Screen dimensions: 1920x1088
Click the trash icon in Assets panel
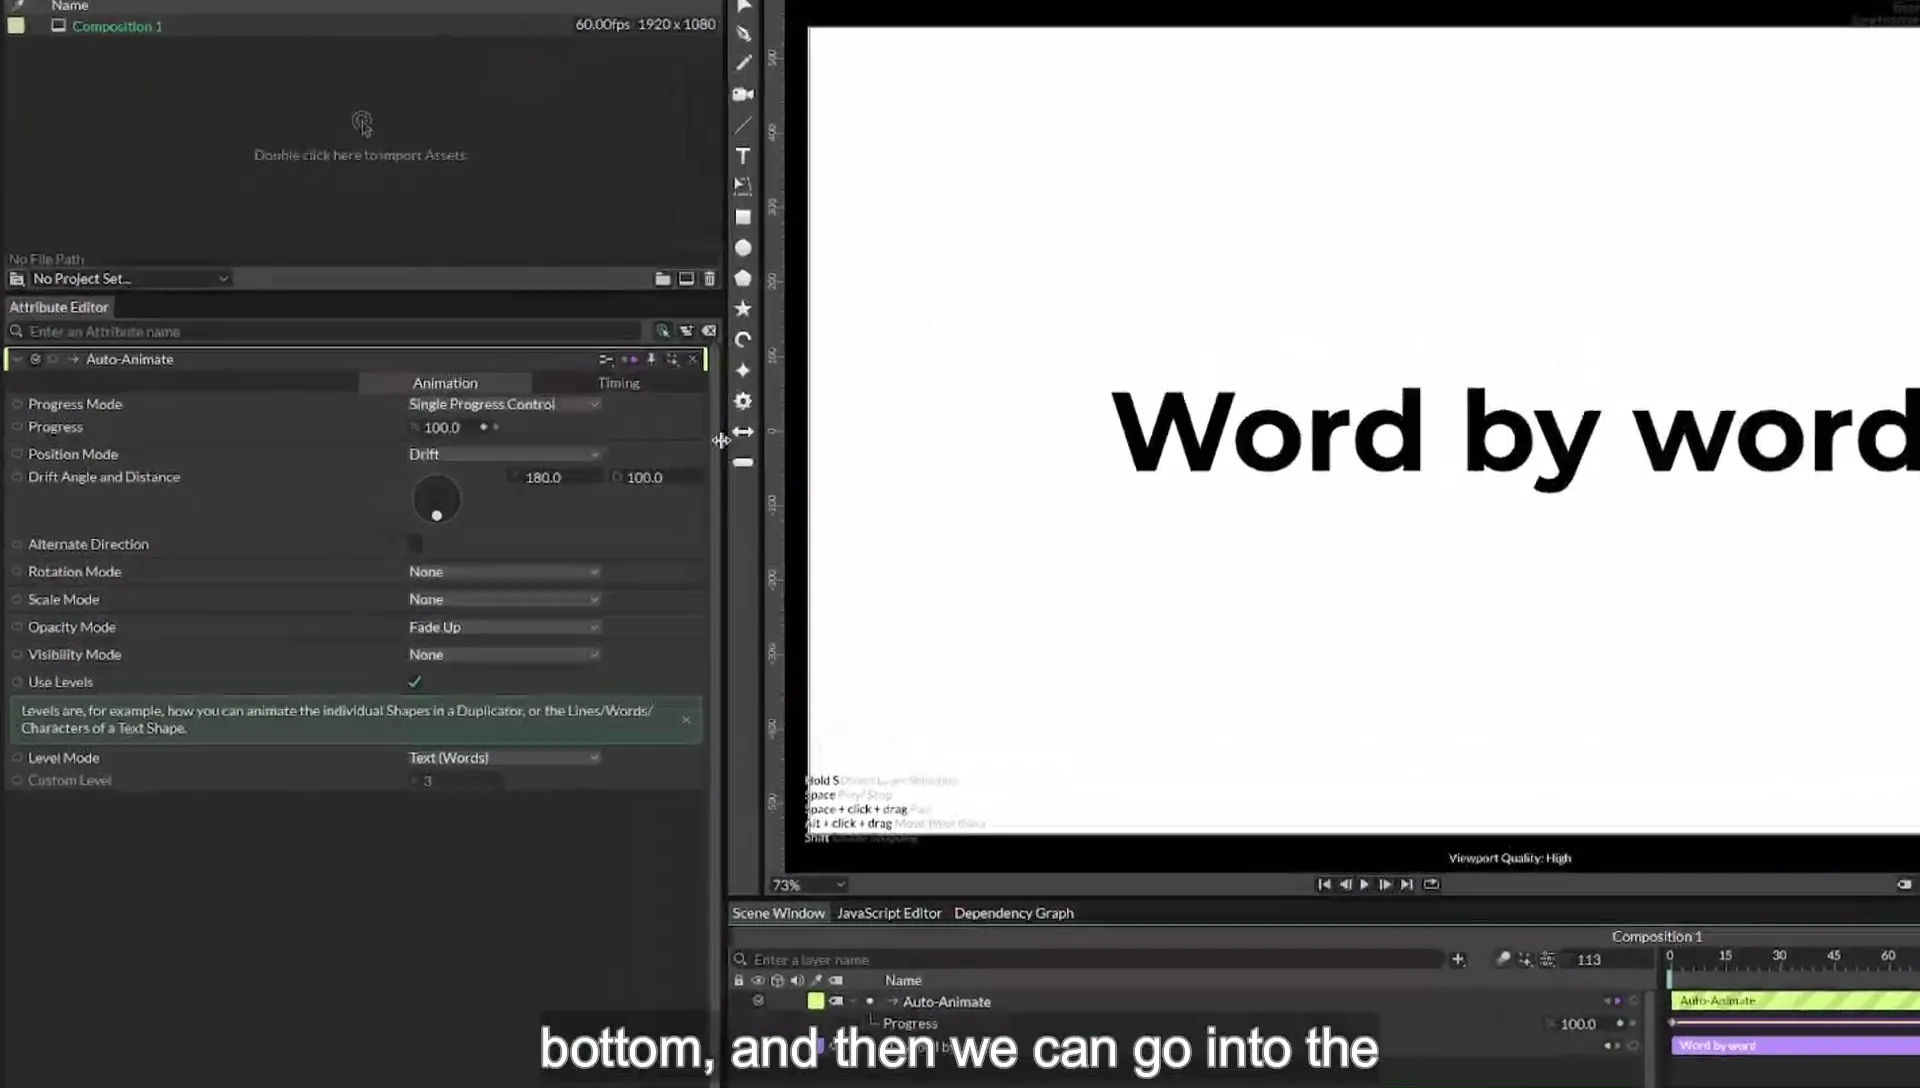pos(710,279)
